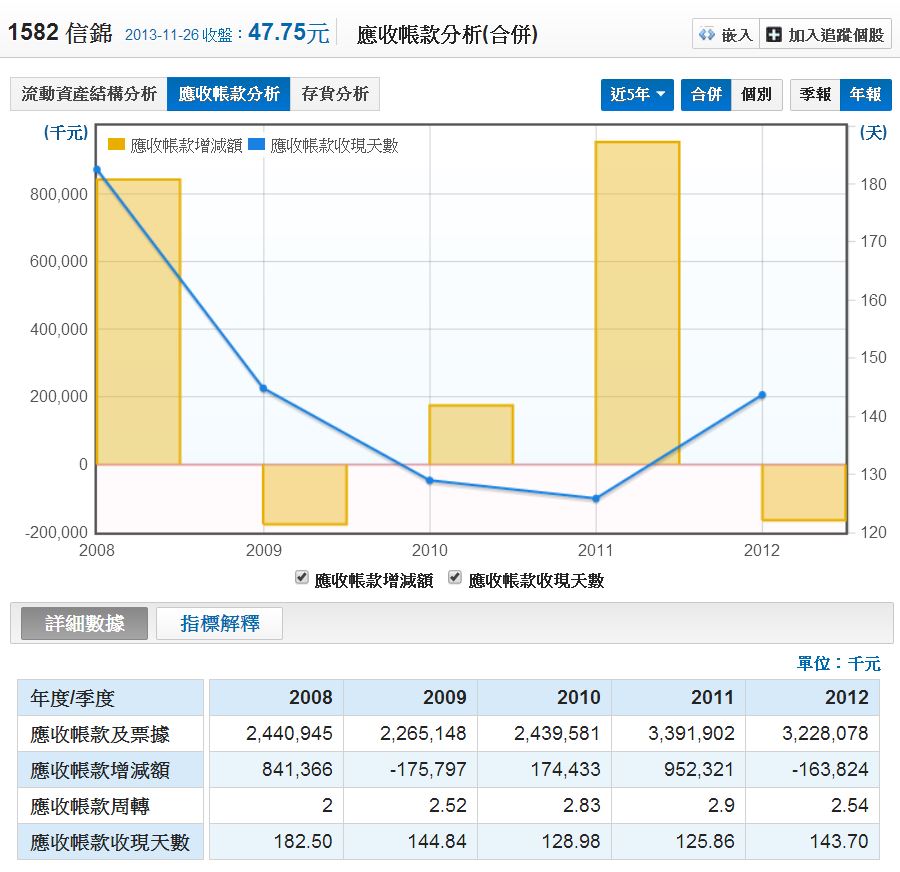
Task: Click the orange 應收帳款增減額 legend swatch
Action: [x=116, y=145]
